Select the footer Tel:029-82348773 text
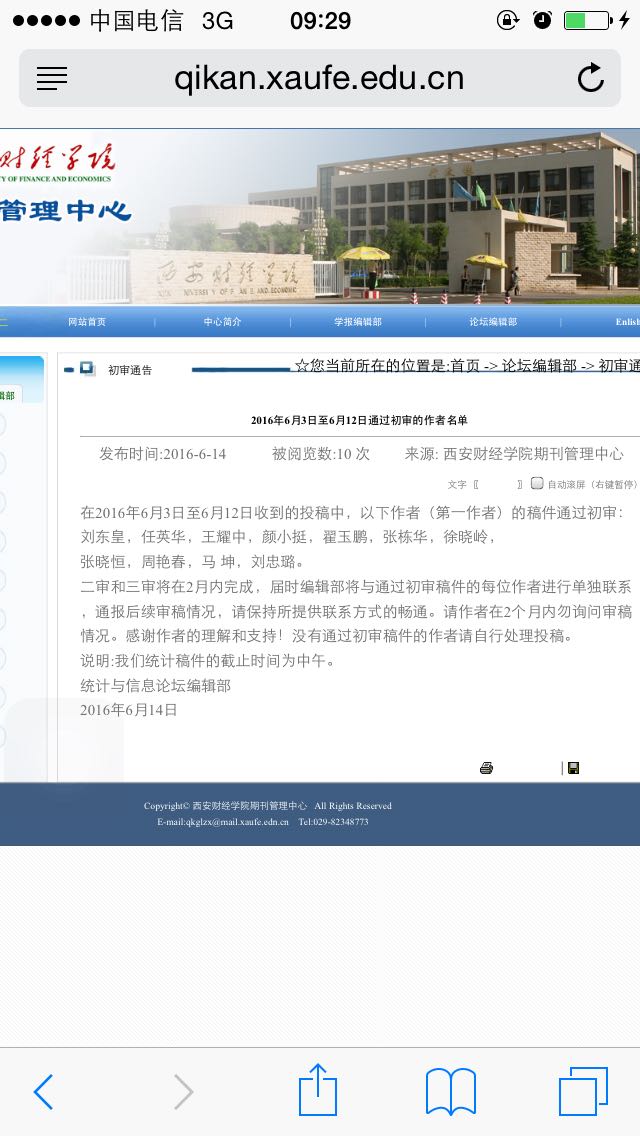 pos(333,822)
